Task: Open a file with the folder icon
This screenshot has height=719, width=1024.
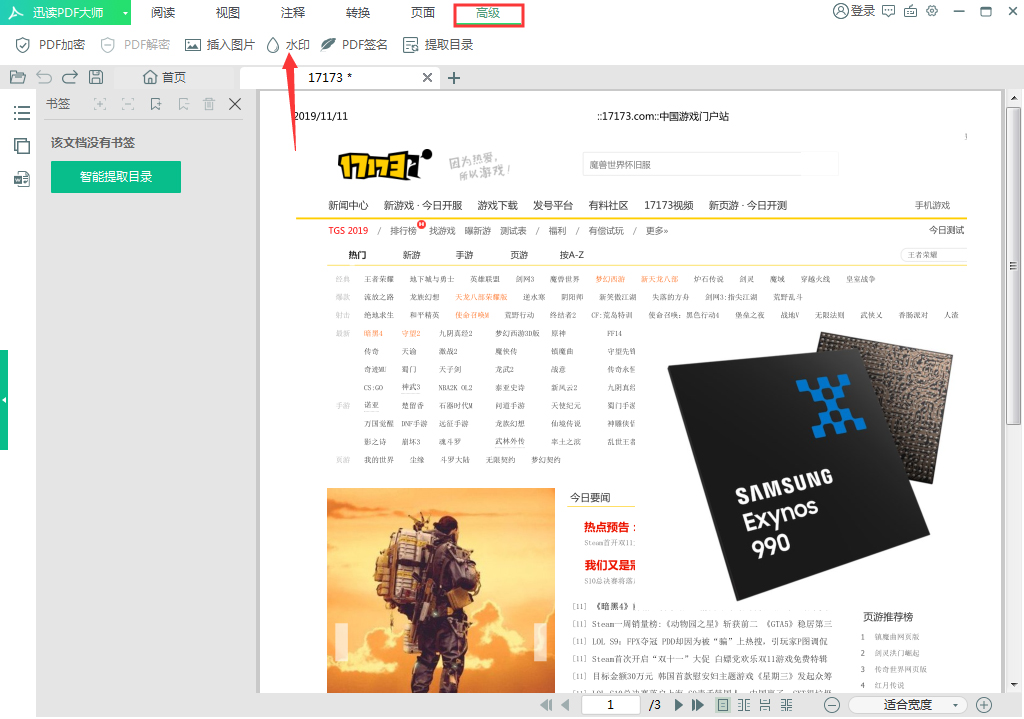Action: coord(17,76)
